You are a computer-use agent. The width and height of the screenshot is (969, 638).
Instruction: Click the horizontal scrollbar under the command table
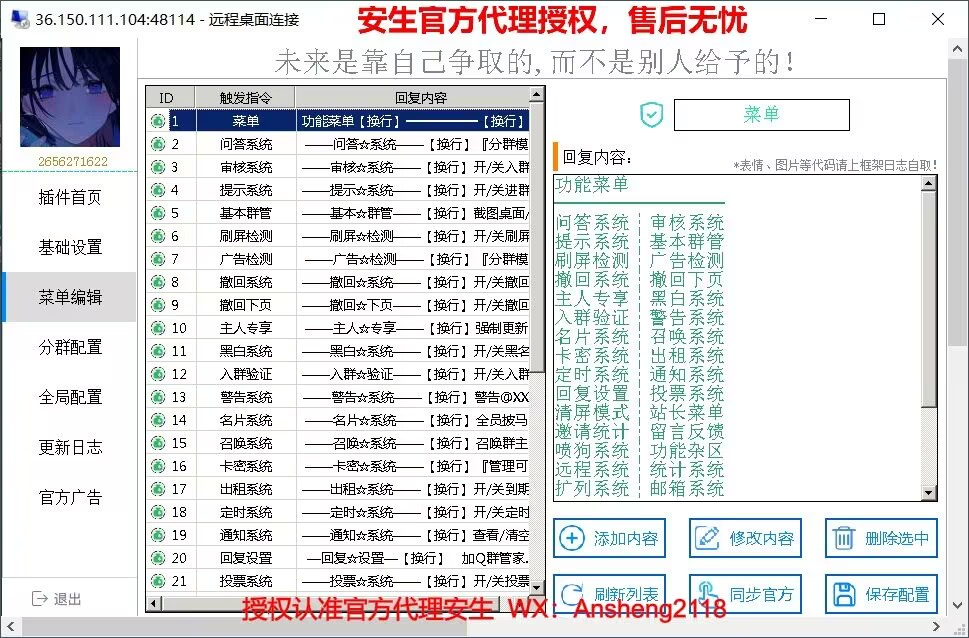tap(340, 602)
